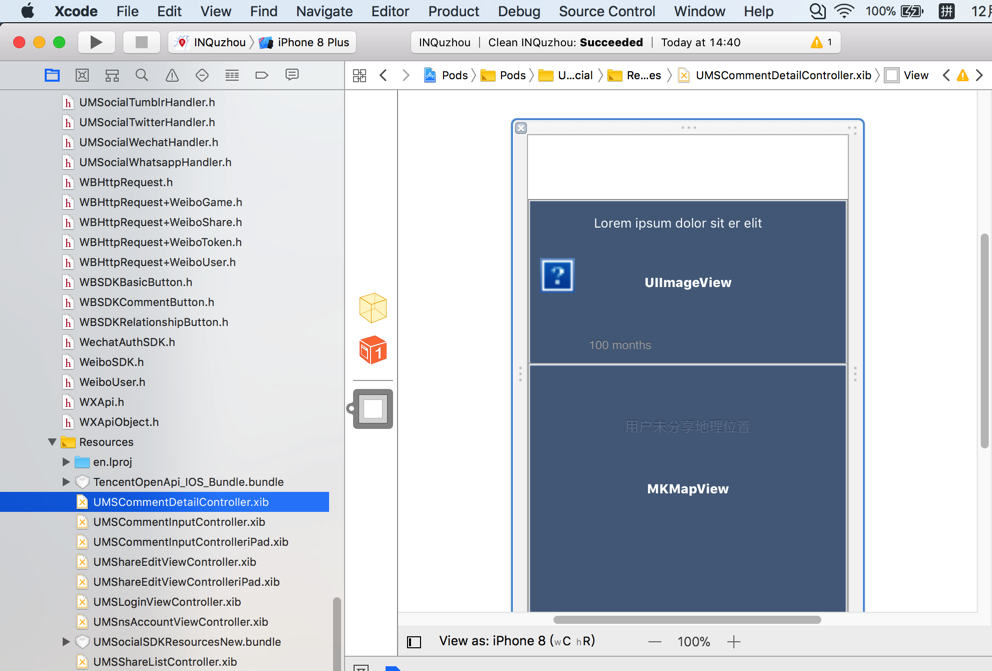The image size is (992, 671).
Task: Open the Edit menu
Action: click(x=169, y=11)
